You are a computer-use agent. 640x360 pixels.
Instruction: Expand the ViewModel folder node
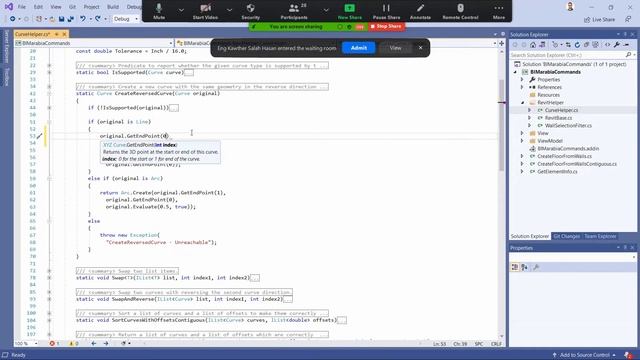point(522,141)
